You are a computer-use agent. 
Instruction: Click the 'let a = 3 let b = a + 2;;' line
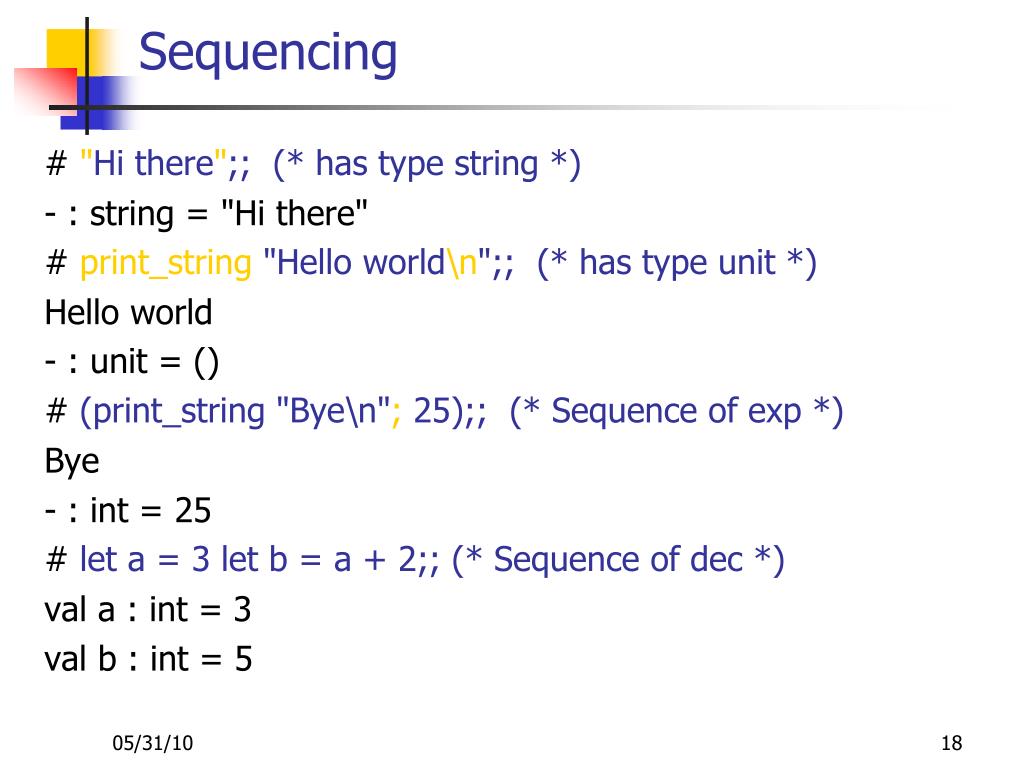(259, 560)
